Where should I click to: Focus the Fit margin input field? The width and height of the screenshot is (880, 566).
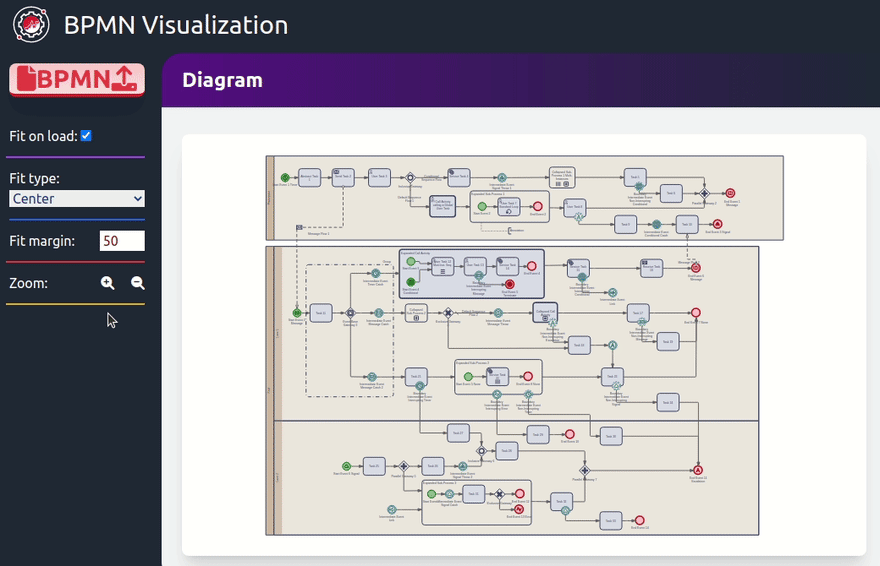(x=122, y=241)
